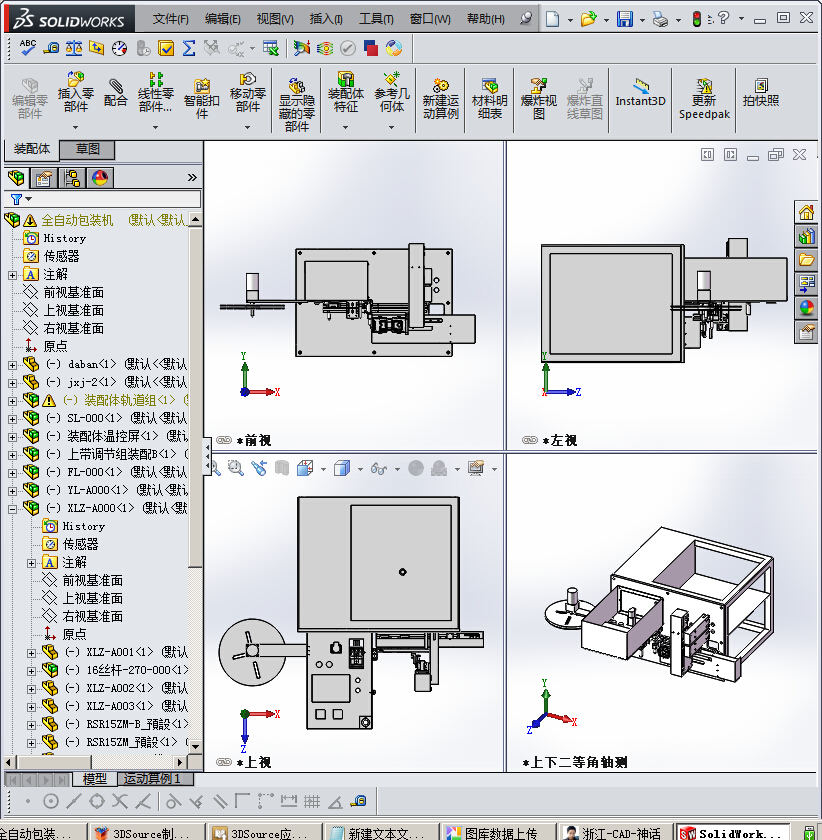Click the Measure tool icon
The width and height of the screenshot is (822, 840).
tap(51, 48)
